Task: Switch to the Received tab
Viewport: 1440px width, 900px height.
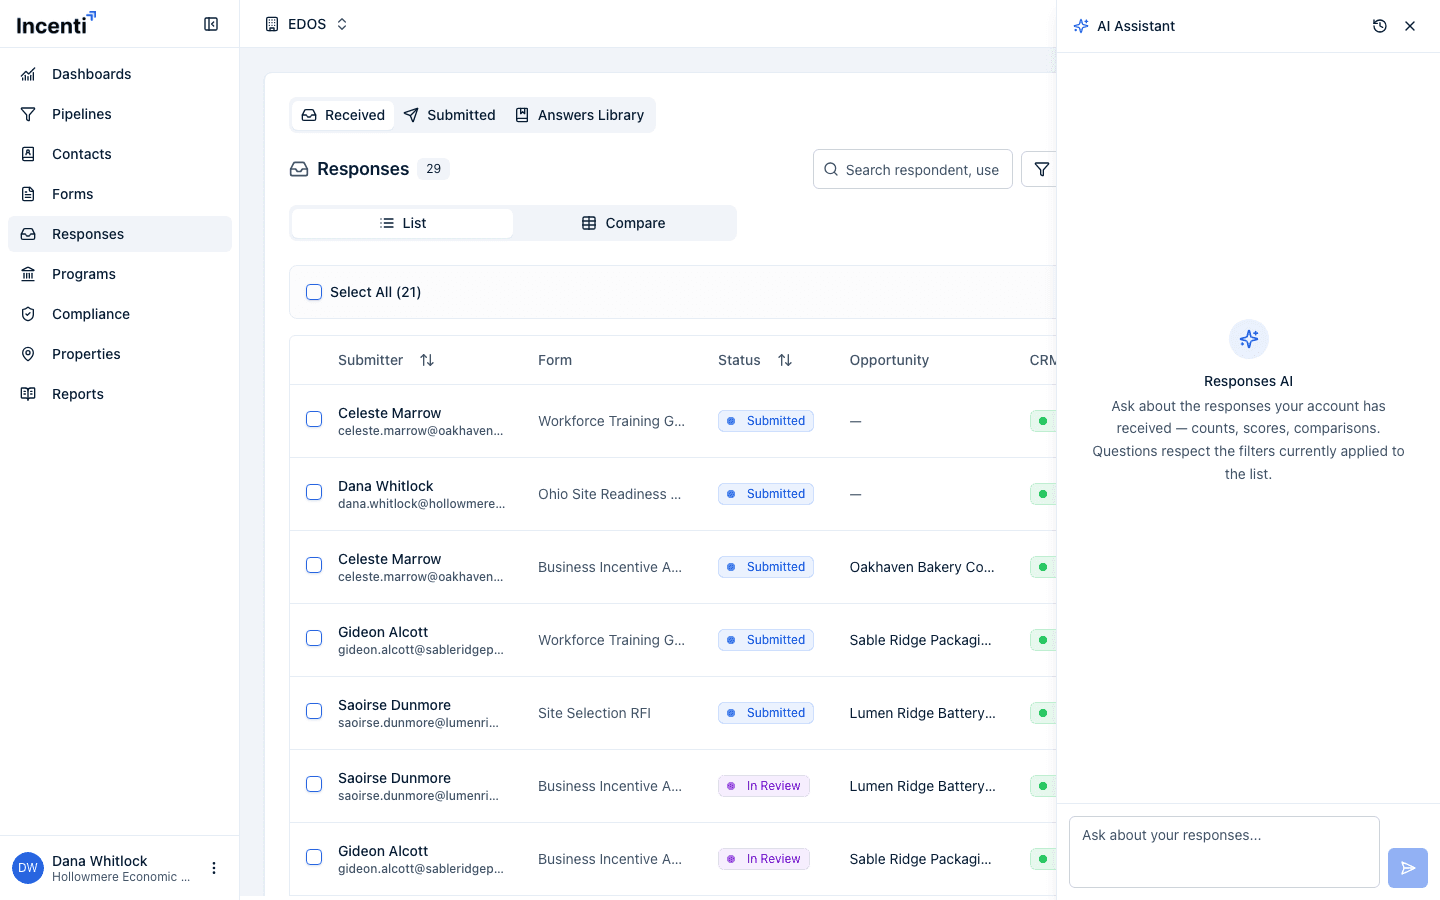Action: point(343,115)
